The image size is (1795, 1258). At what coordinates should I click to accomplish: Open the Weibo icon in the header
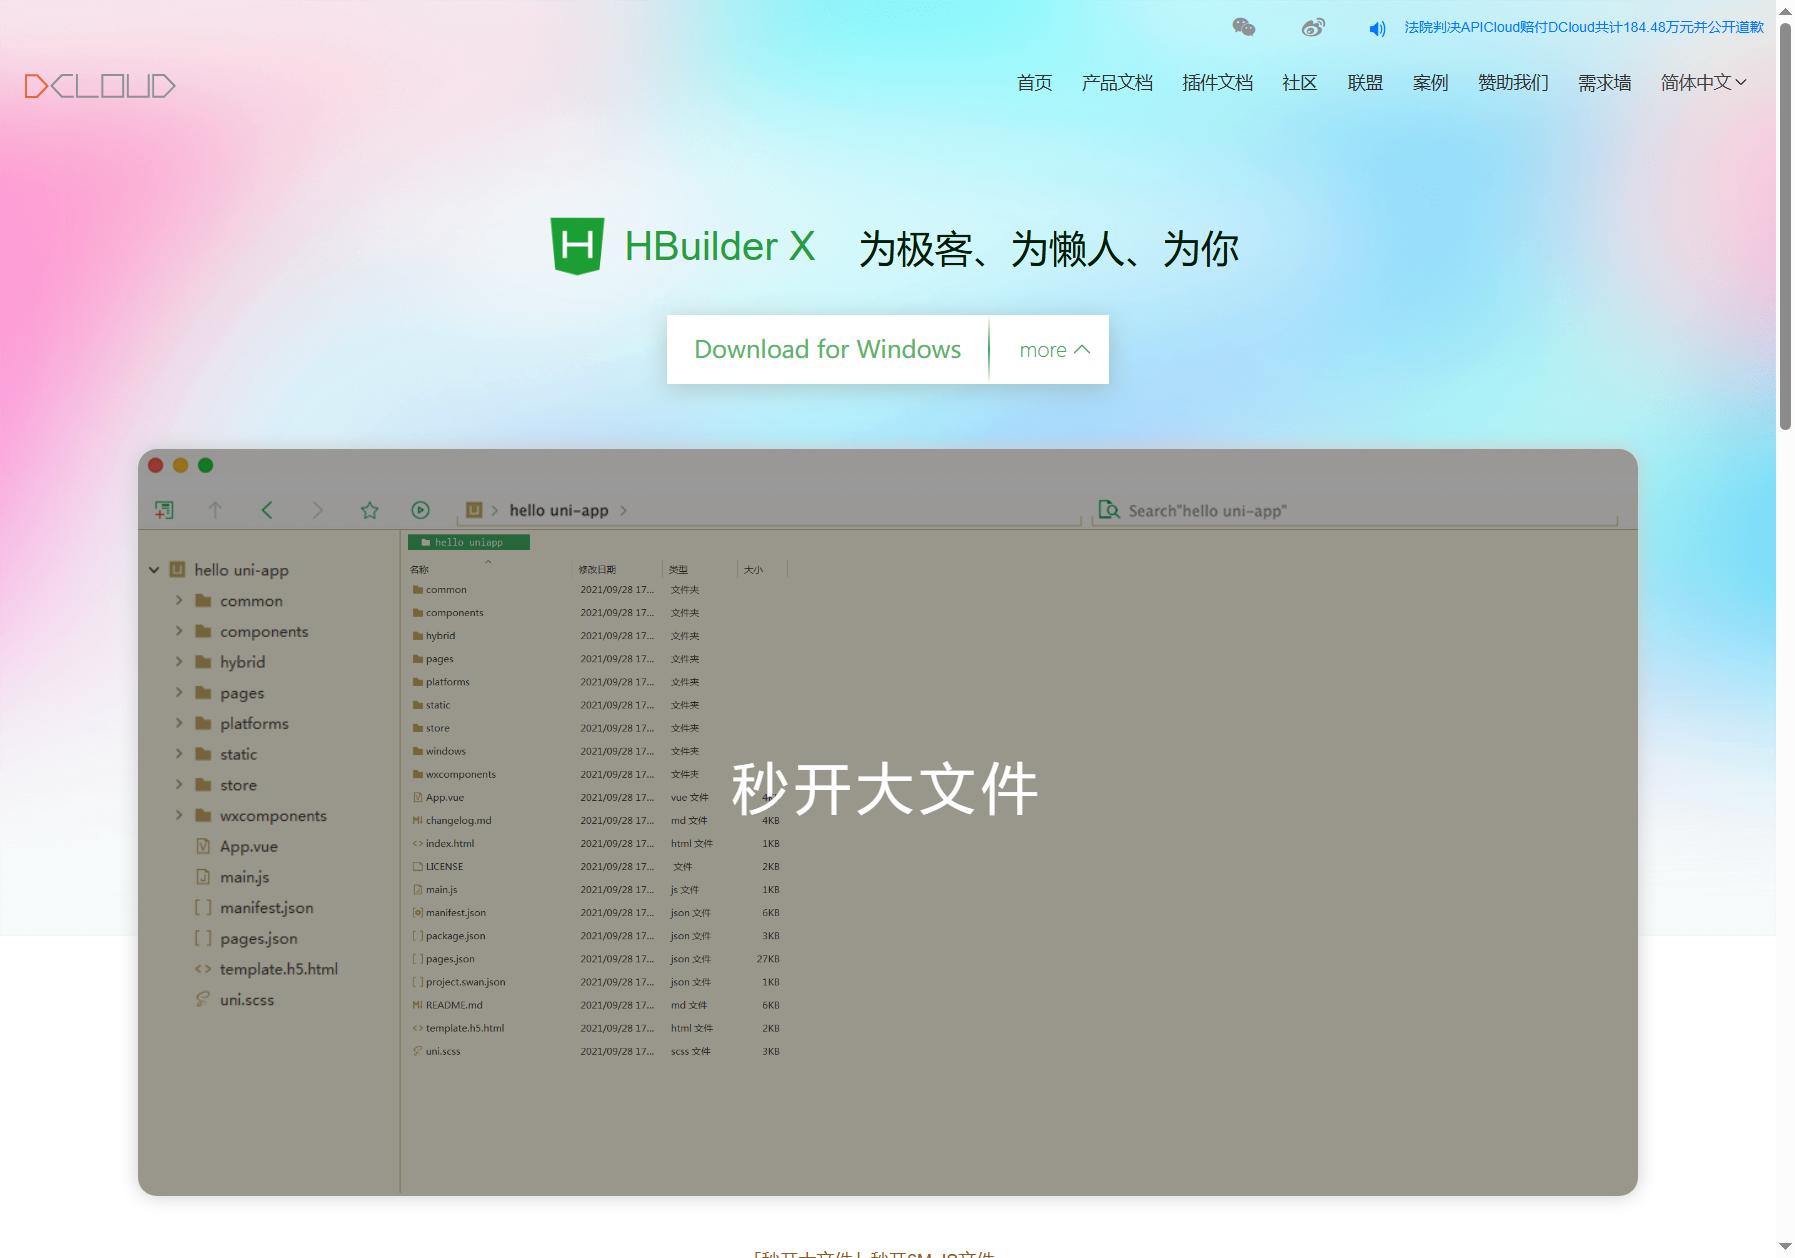coord(1313,27)
